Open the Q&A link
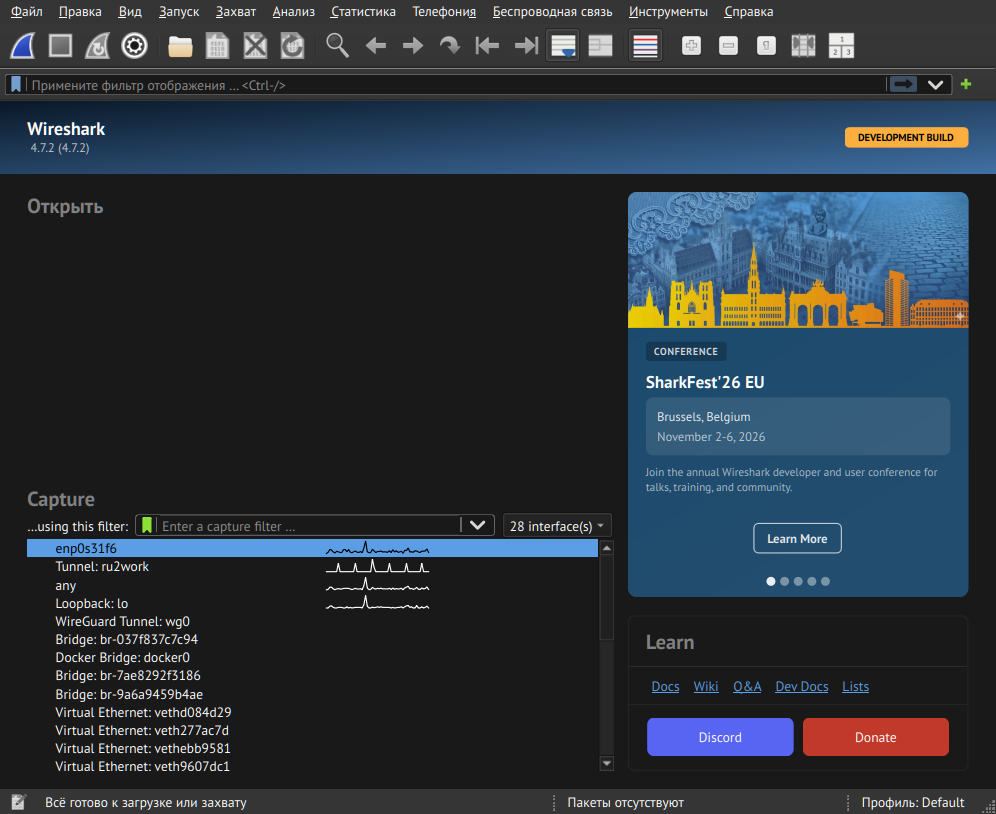This screenshot has width=996, height=814. pyautogui.click(x=747, y=686)
